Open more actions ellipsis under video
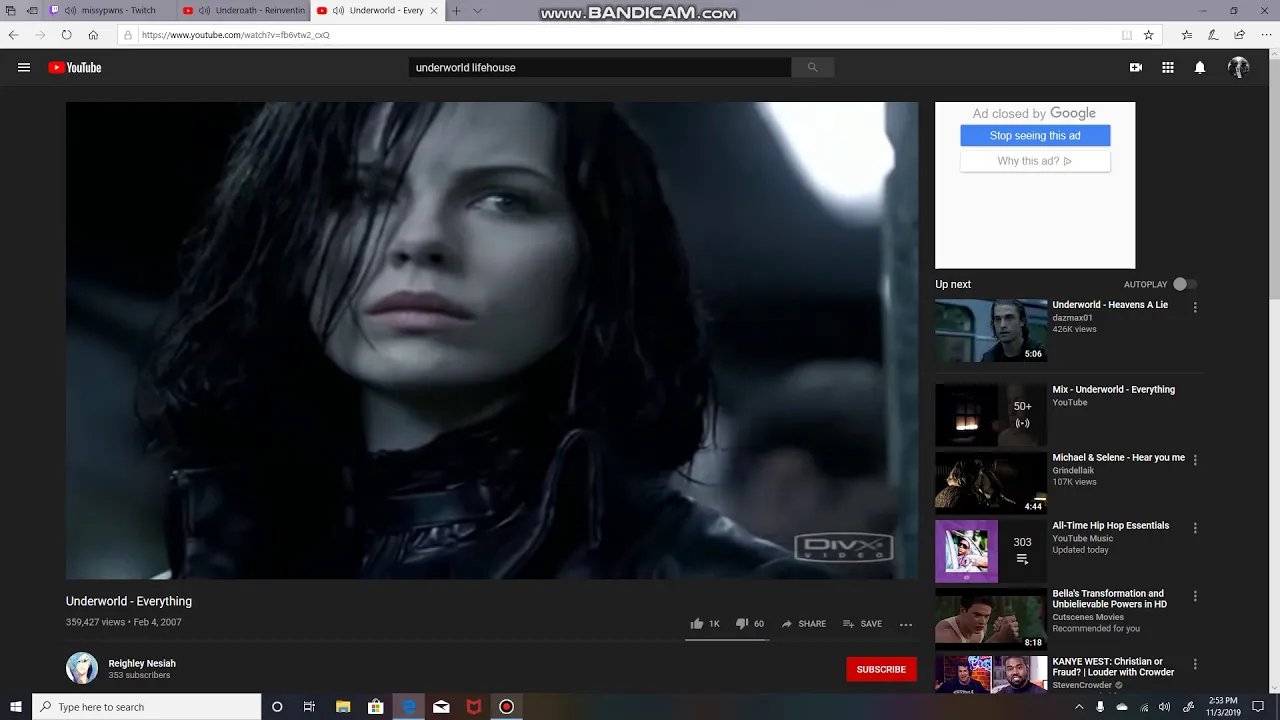Viewport: 1280px width, 720px height. pos(906,624)
